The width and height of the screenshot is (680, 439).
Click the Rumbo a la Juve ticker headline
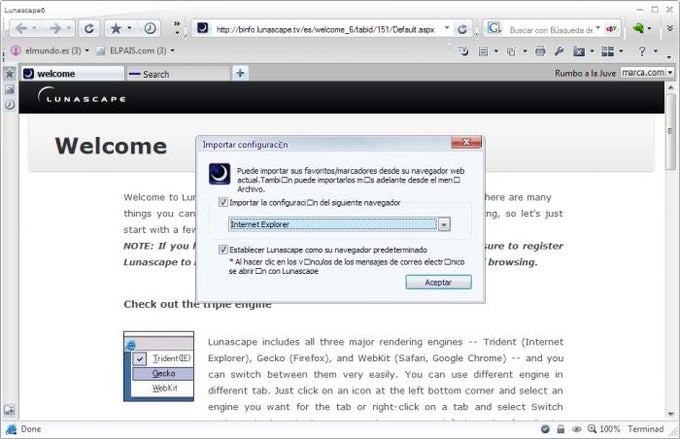[x=585, y=73]
